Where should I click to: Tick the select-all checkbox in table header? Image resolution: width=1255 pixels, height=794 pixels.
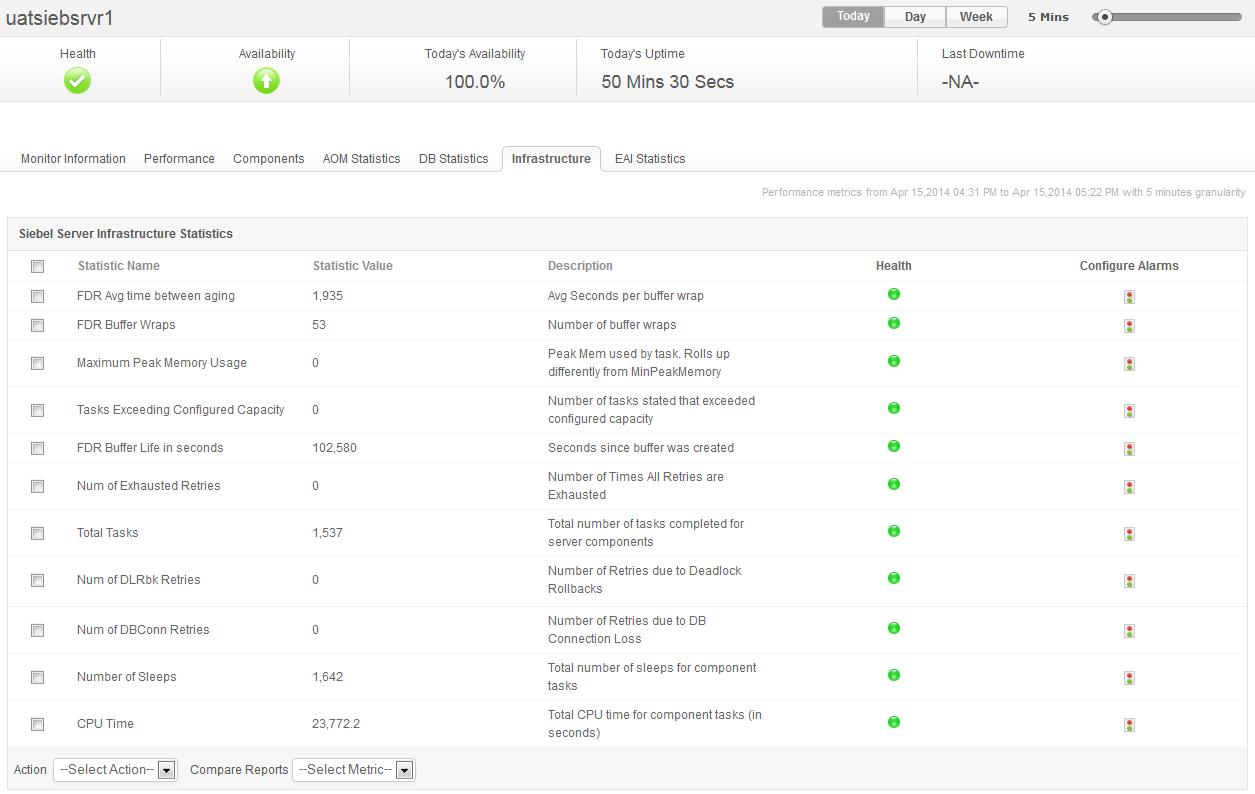click(37, 266)
